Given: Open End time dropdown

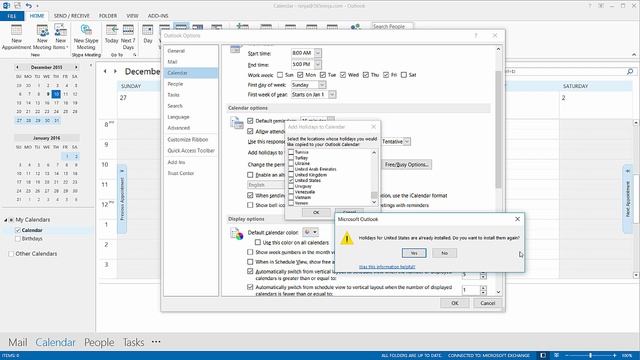Looking at the screenshot, I should click(318, 64).
